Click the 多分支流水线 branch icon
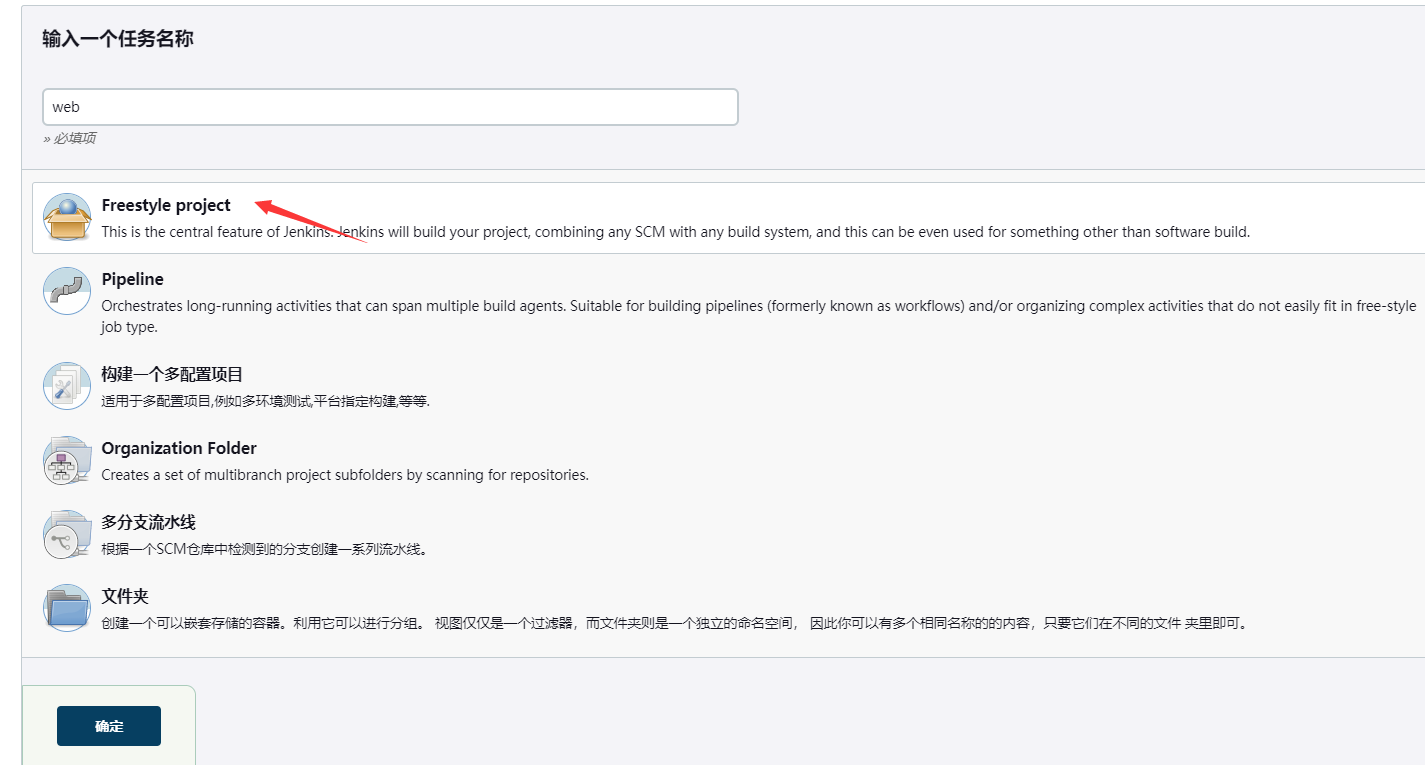This screenshot has height=765, width=1425. [x=67, y=534]
